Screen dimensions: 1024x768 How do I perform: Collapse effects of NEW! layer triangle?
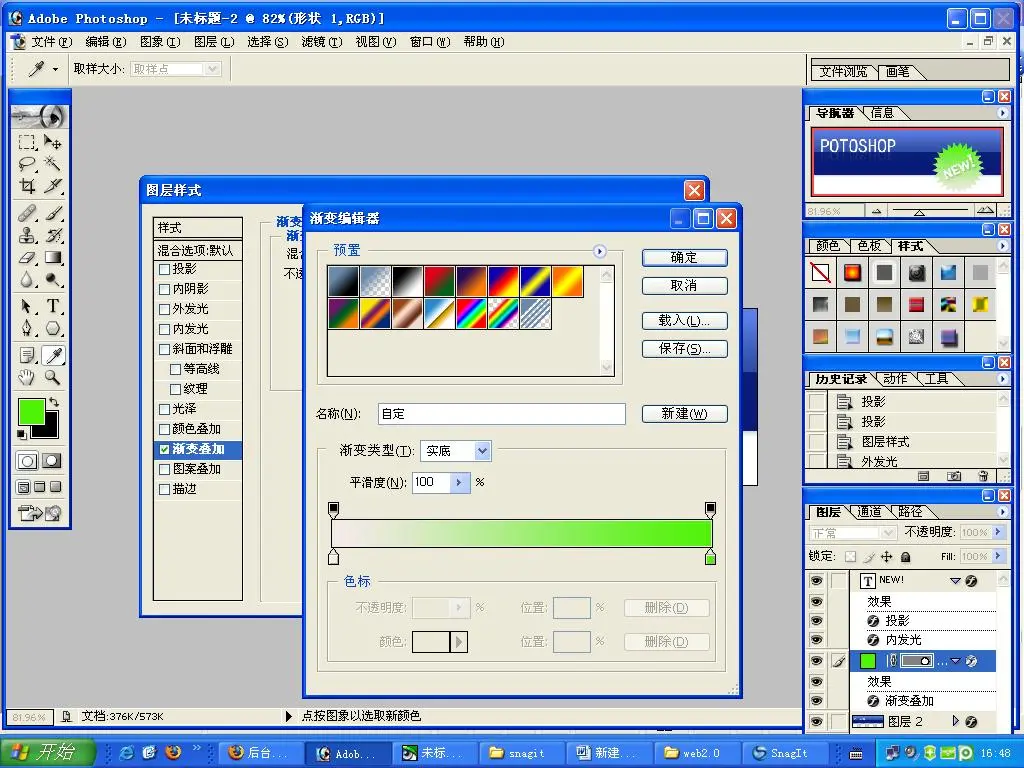pyautogui.click(x=955, y=580)
